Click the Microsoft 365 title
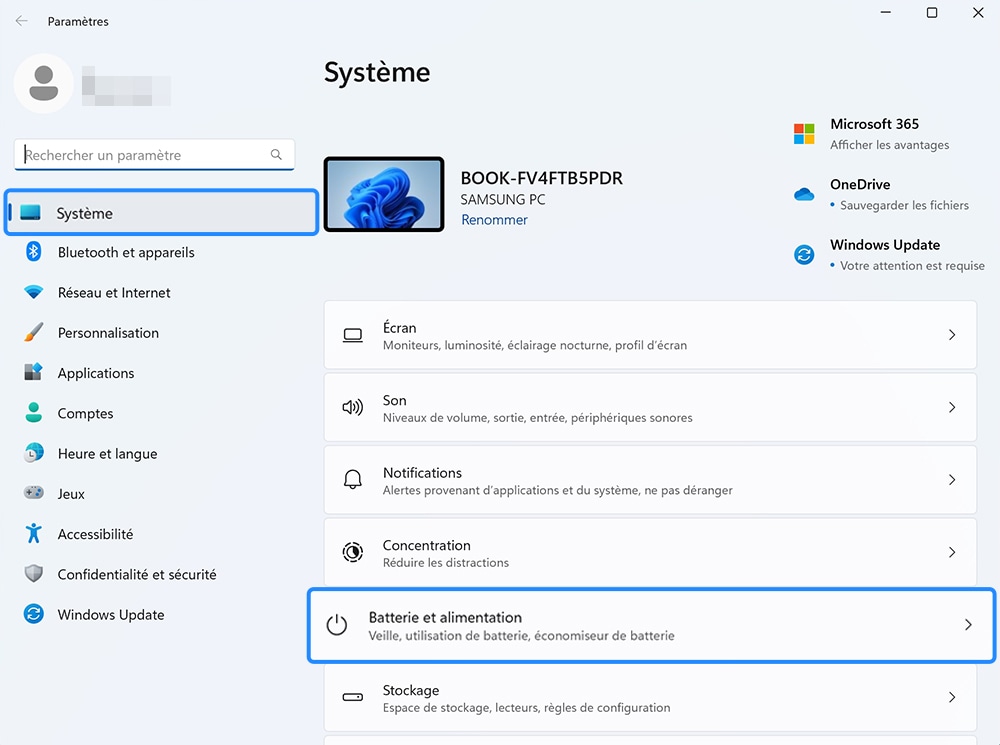 click(x=874, y=124)
